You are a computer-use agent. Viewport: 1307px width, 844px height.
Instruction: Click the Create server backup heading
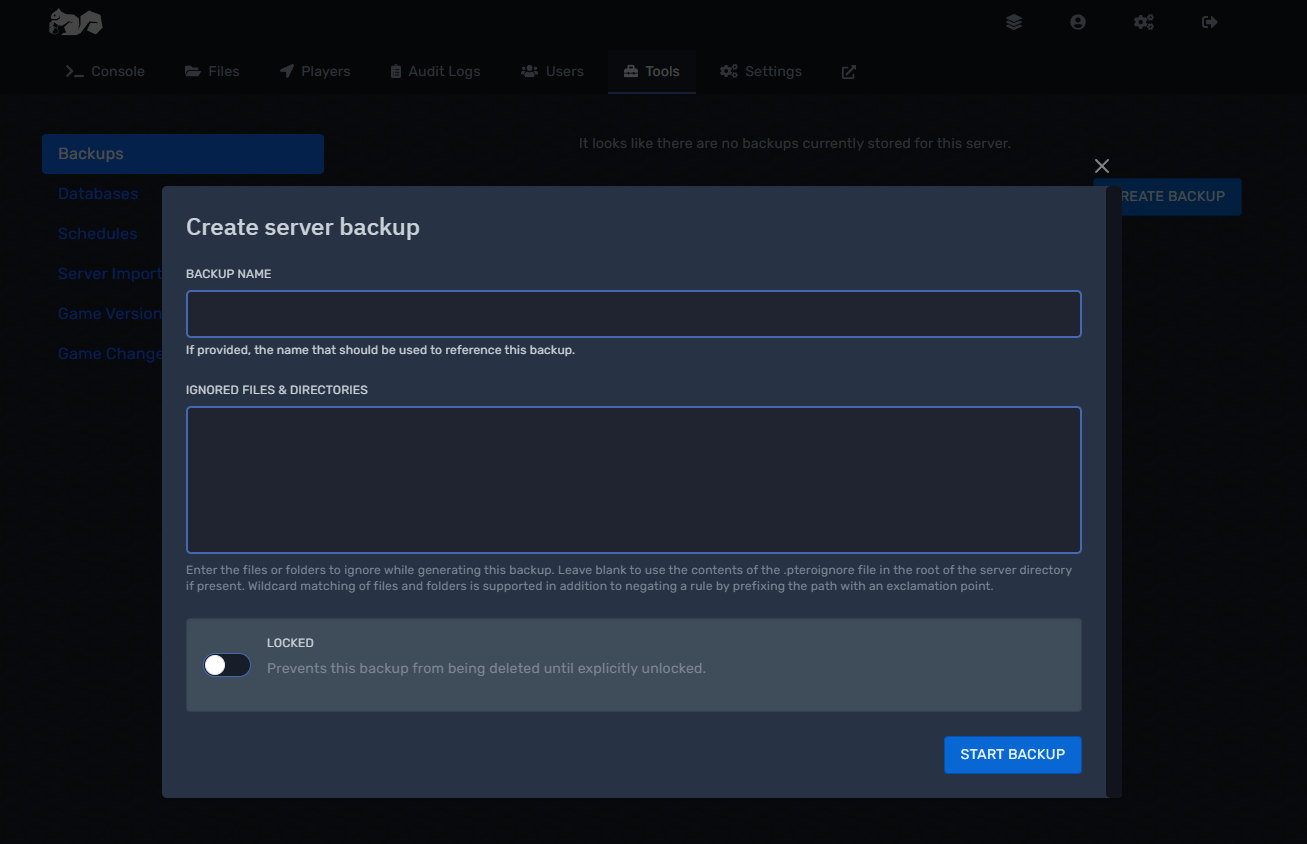pyautogui.click(x=303, y=227)
